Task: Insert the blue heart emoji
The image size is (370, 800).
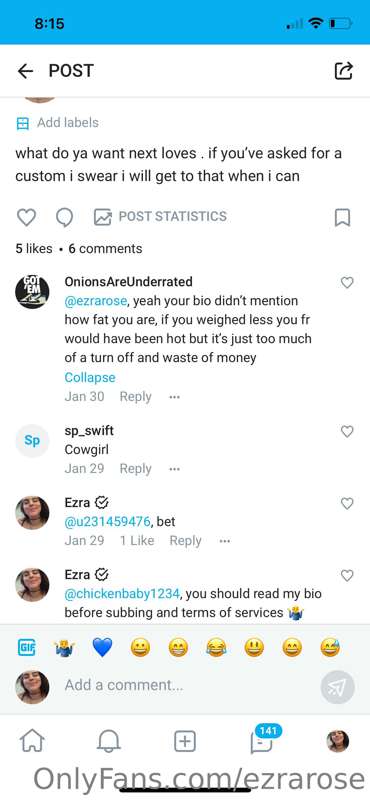Action: (102, 648)
